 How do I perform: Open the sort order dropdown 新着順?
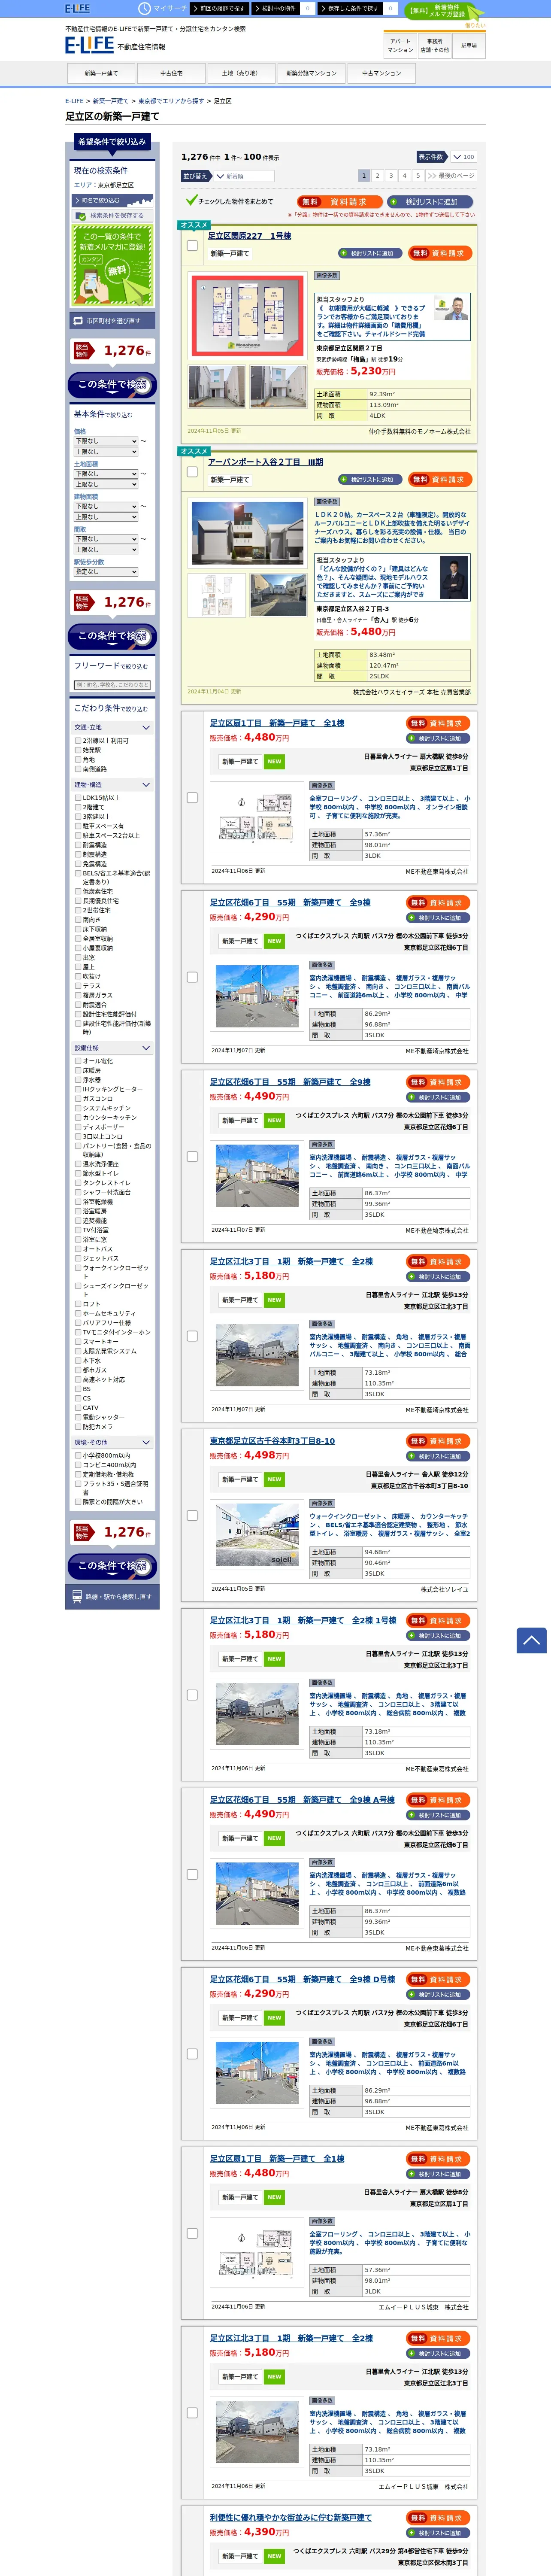click(244, 176)
